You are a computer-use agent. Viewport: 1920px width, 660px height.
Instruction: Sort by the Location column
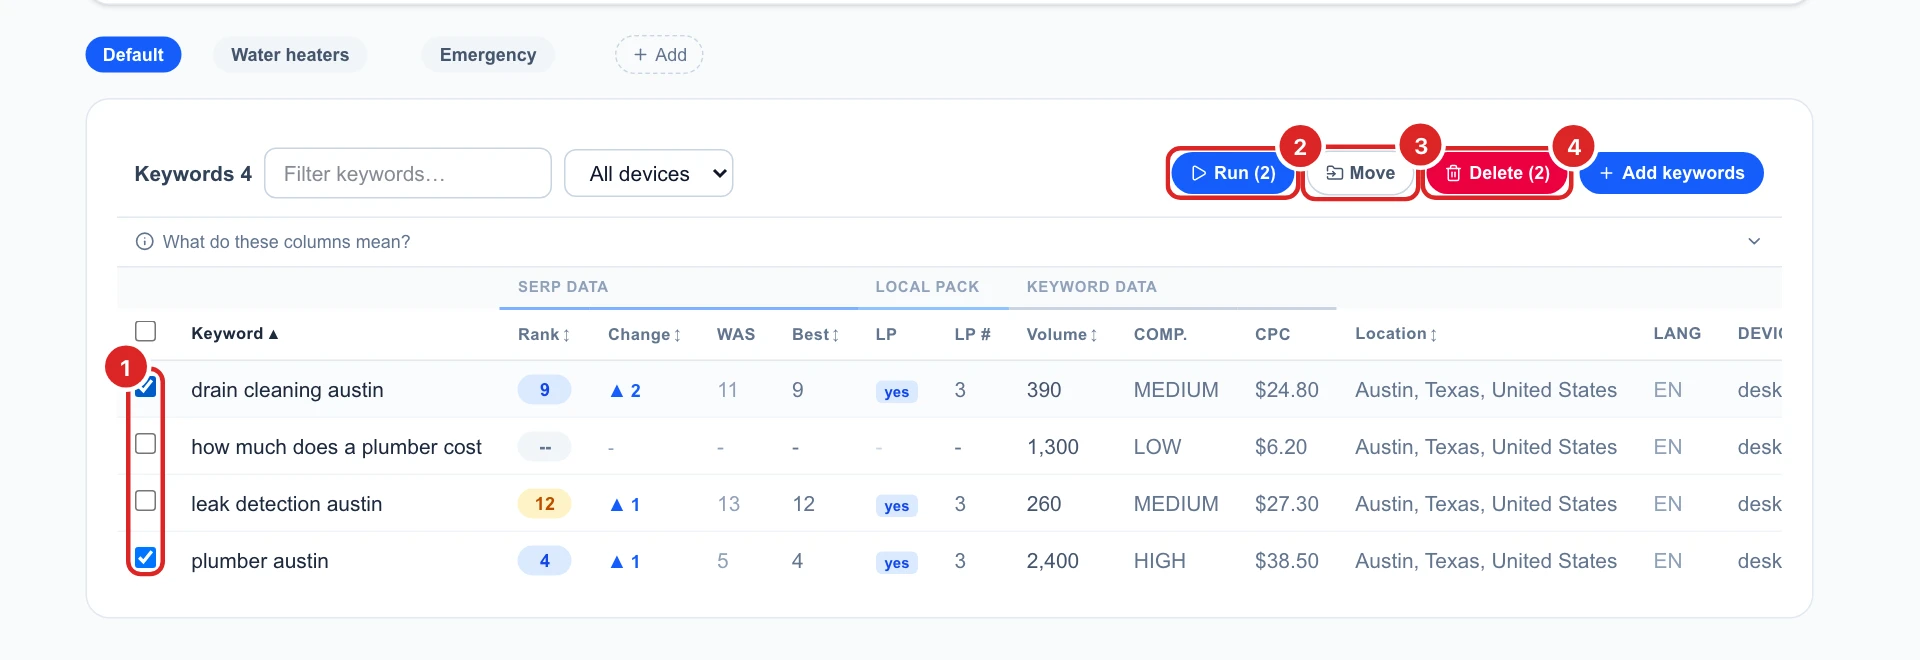pos(1396,334)
